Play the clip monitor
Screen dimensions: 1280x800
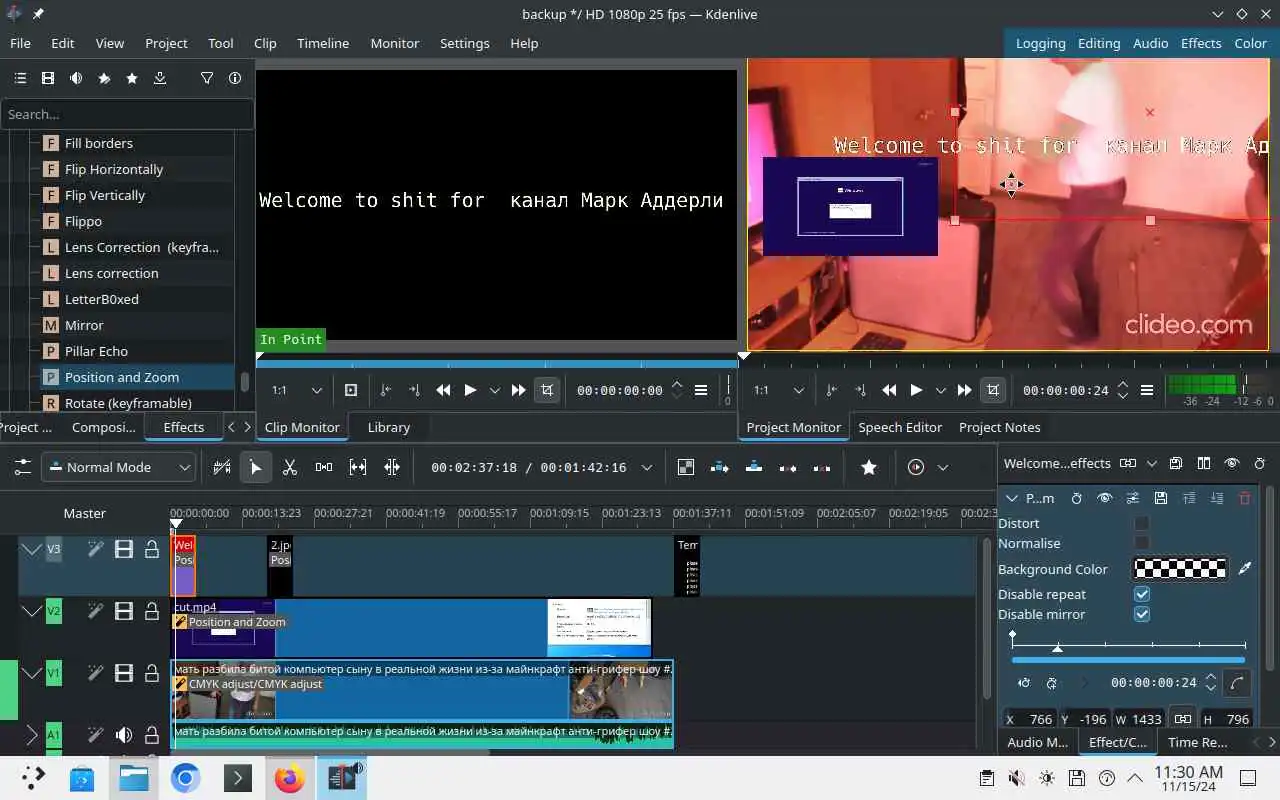coord(470,391)
